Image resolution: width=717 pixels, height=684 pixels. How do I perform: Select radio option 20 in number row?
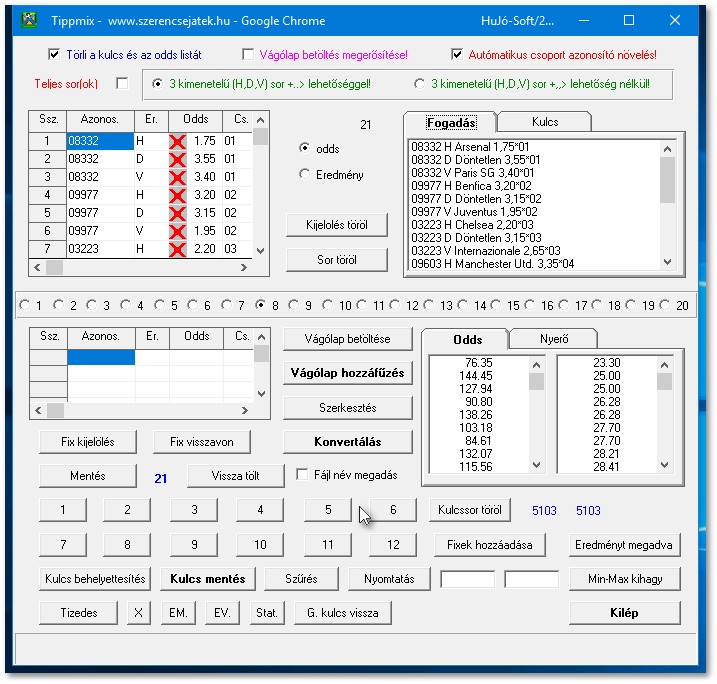click(x=665, y=305)
